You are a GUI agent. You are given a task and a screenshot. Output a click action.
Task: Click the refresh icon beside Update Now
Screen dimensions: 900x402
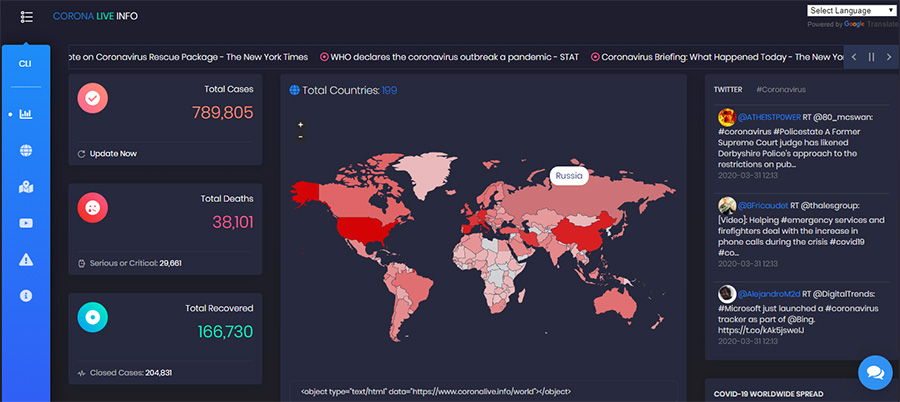82,154
